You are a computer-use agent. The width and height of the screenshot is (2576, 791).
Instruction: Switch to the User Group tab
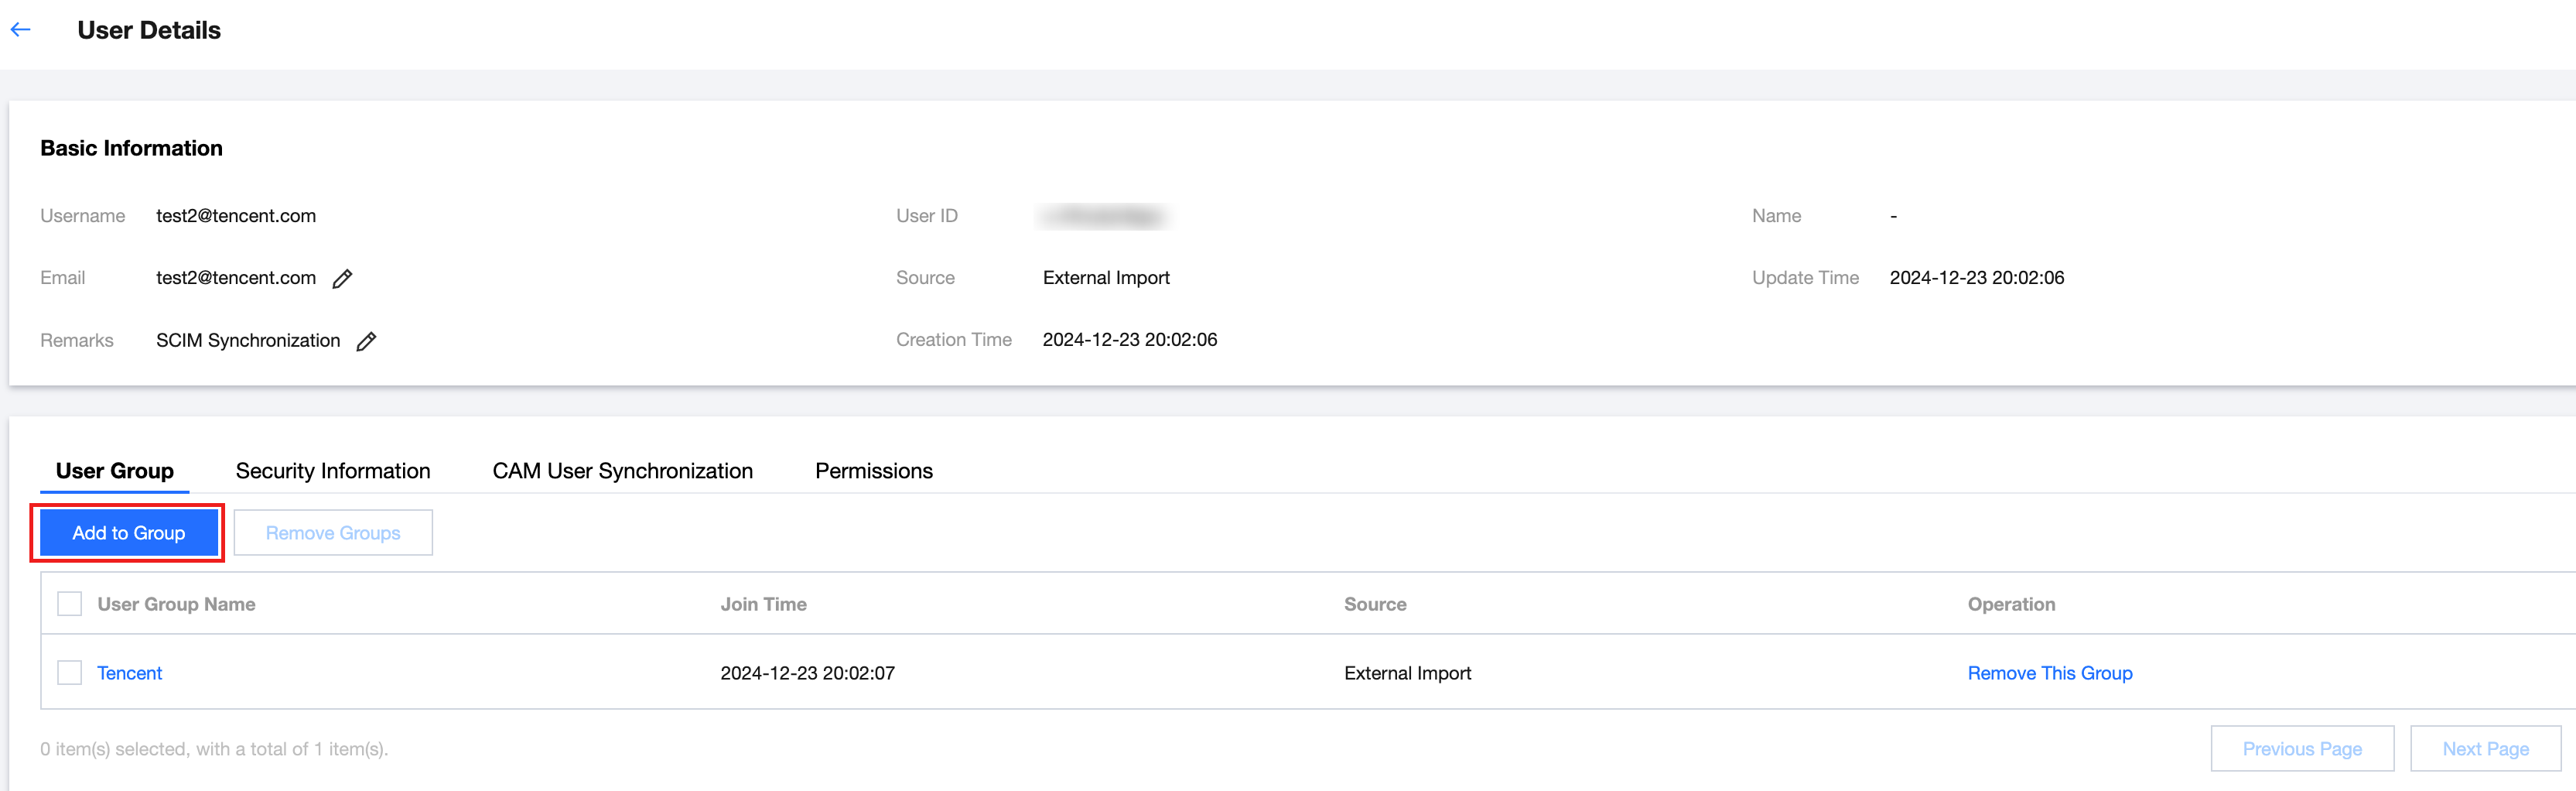pyautogui.click(x=115, y=471)
